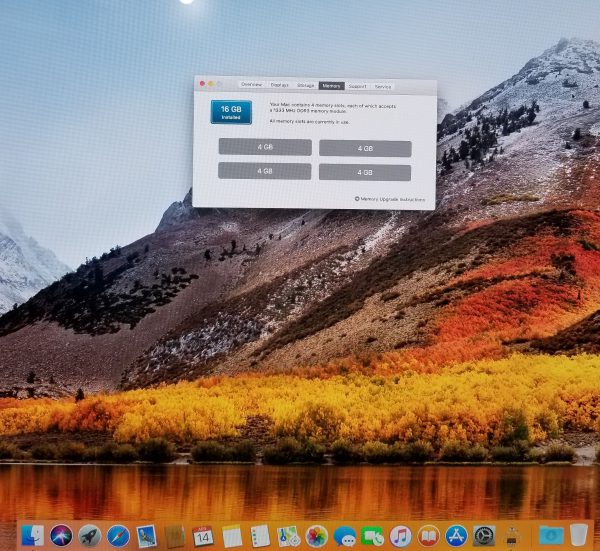The width and height of the screenshot is (600, 551).
Task: Open Photos app in dock
Action: tap(317, 535)
